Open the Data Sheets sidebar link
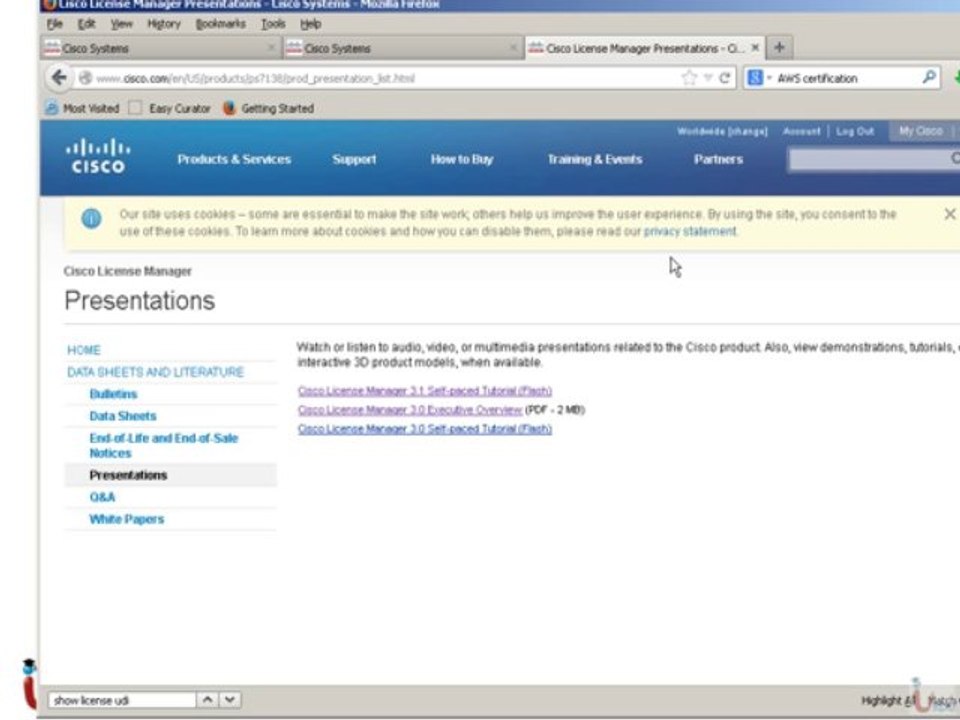960x720 pixels. (122, 416)
